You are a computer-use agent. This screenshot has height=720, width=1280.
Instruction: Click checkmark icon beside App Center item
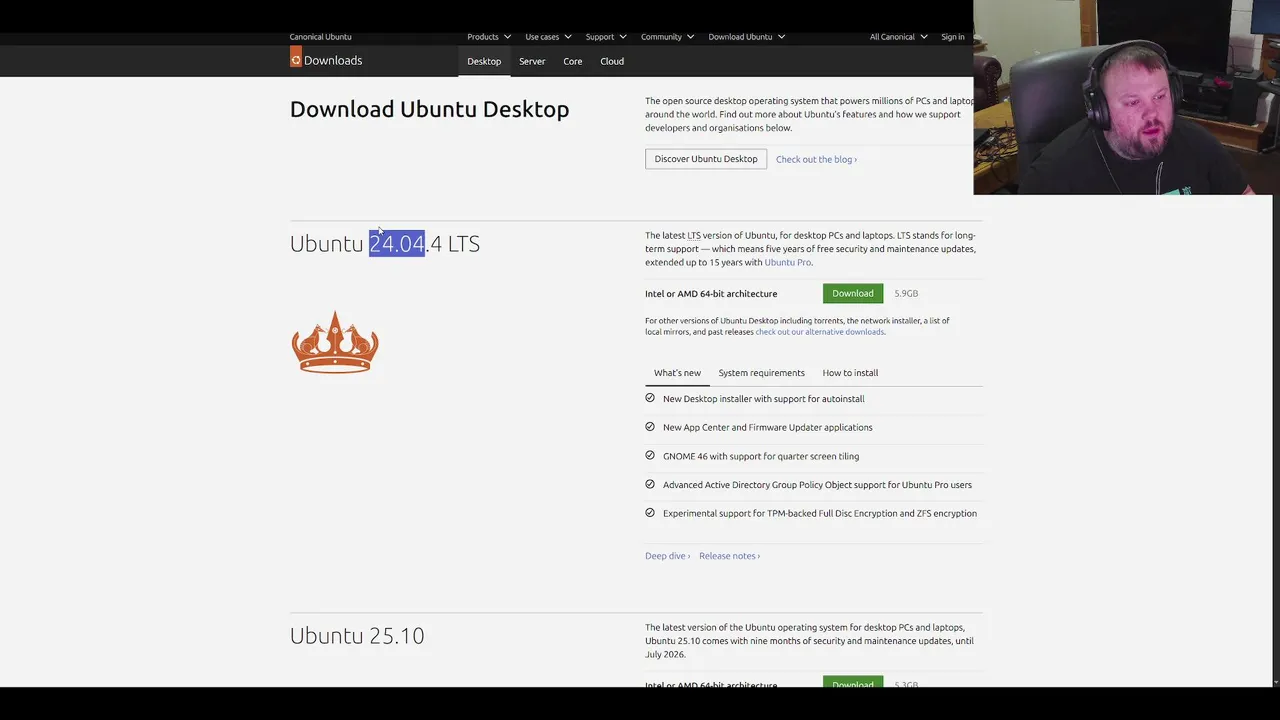pos(650,427)
